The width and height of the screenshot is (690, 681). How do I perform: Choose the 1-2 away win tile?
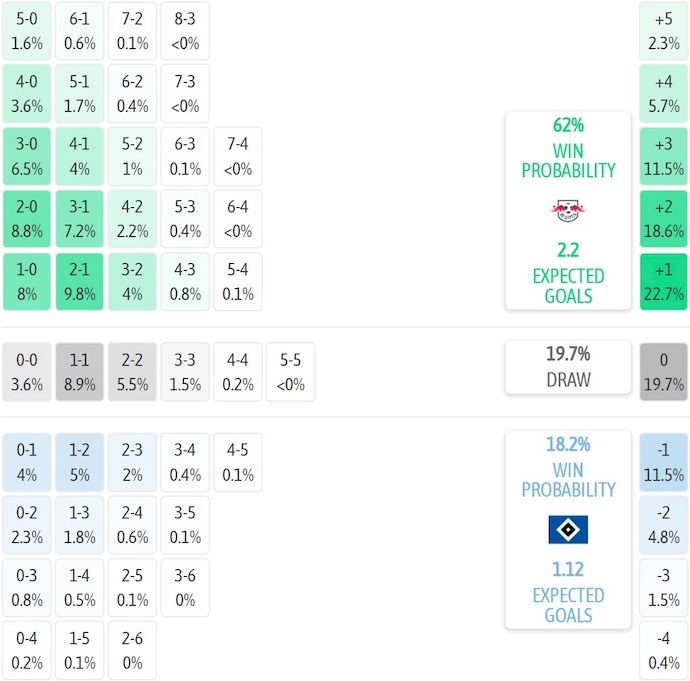coord(80,463)
